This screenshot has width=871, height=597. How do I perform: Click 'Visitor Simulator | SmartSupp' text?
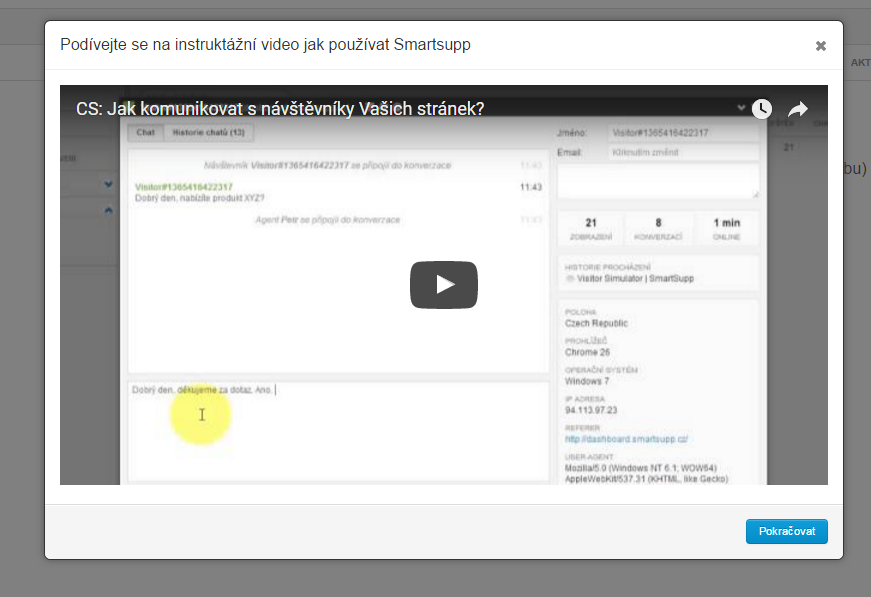[635, 278]
